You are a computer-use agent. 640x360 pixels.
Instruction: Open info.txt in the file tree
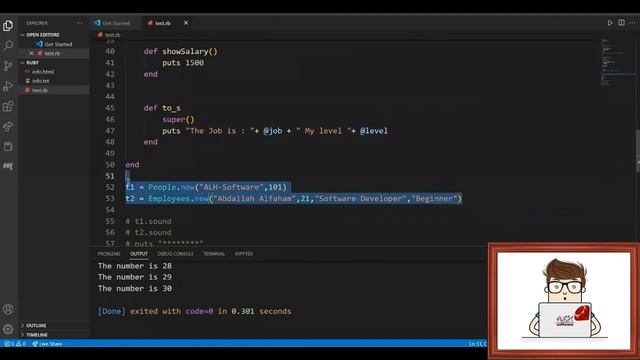coord(40,81)
